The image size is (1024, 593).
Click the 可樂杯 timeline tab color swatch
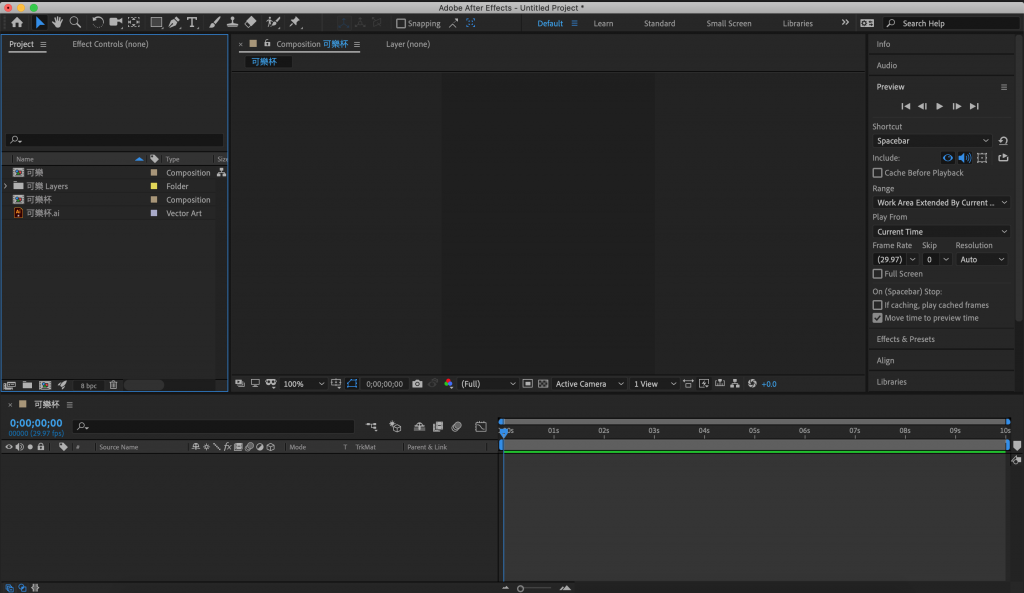point(22,405)
